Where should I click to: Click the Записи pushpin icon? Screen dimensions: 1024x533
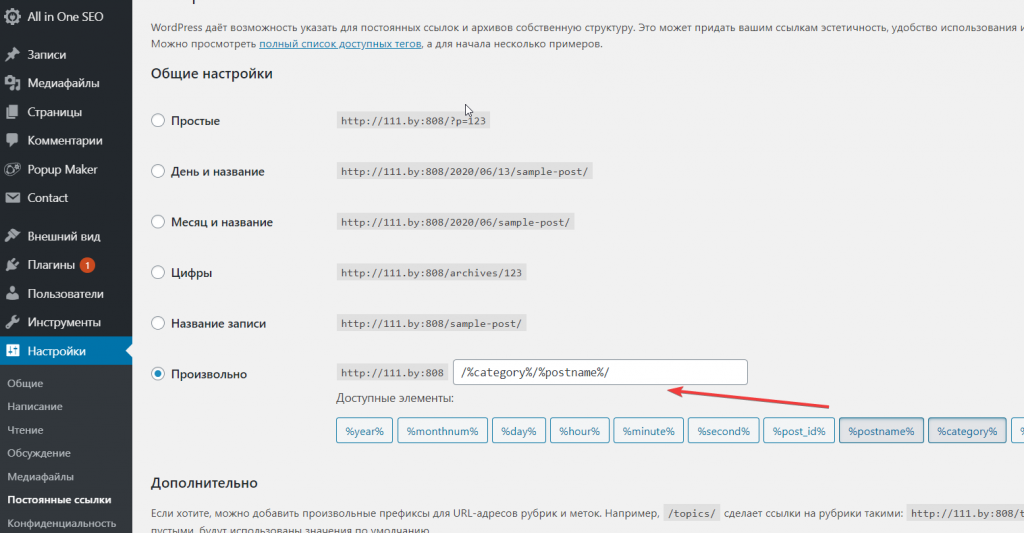[x=12, y=55]
